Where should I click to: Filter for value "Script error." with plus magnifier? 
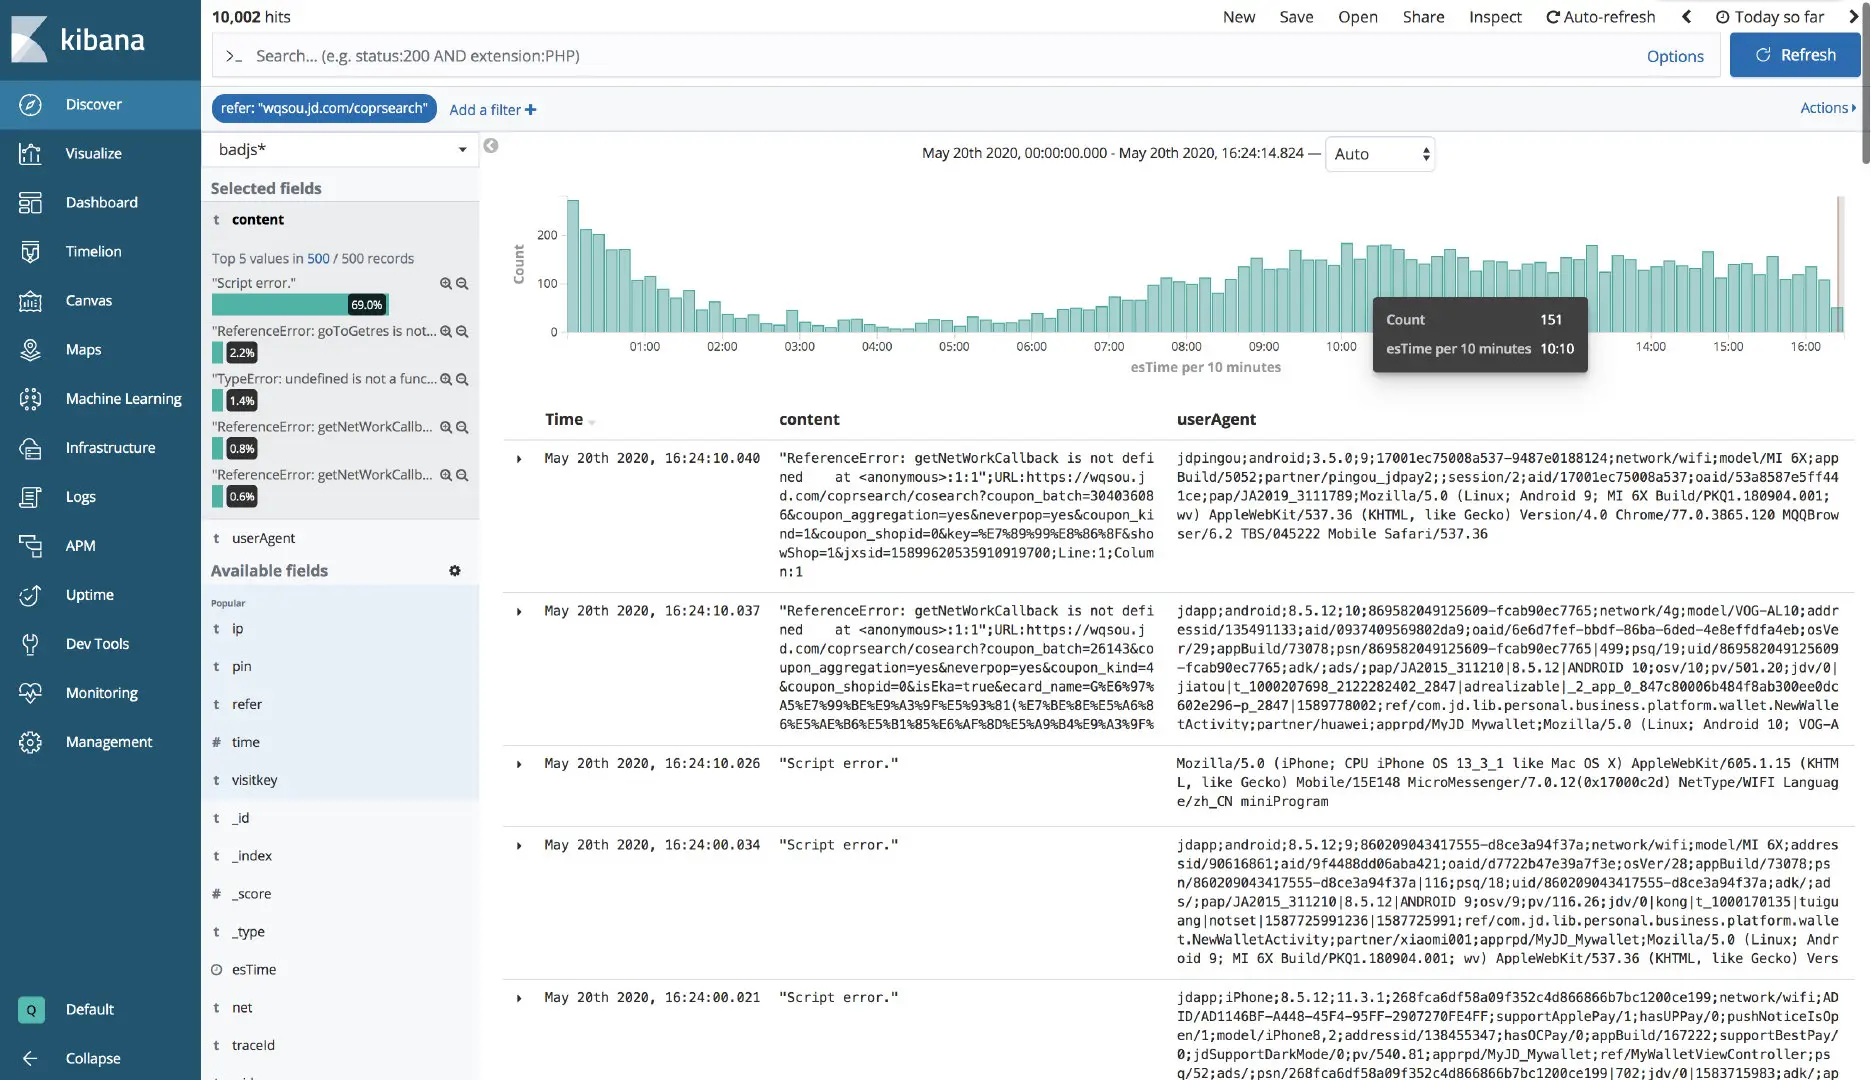[446, 284]
